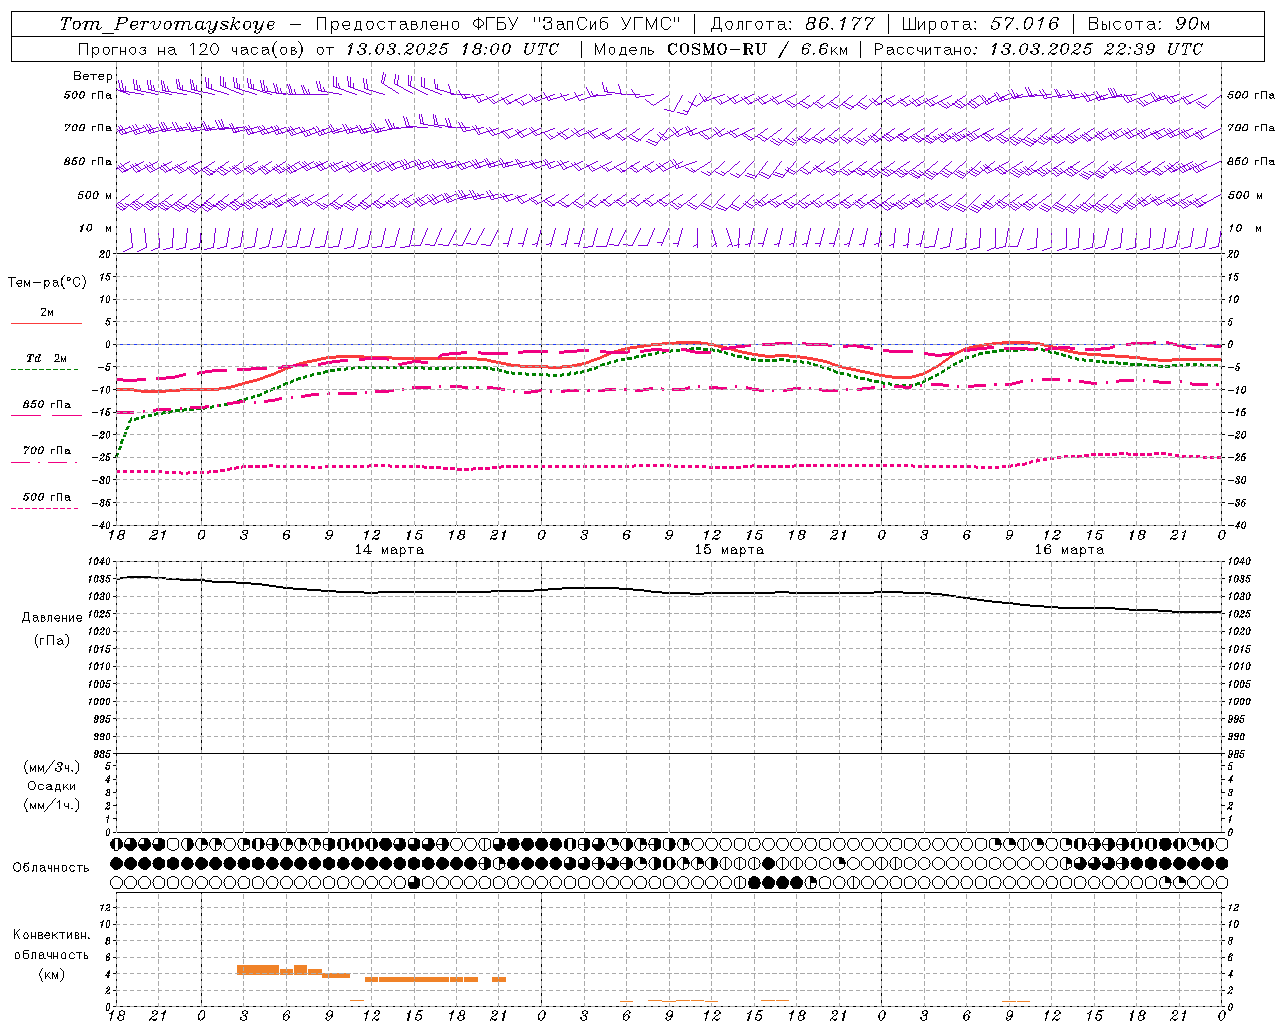Click the (км) unit label for convective cloudiness
This screenshot has height=1024, width=1280.
52,974
